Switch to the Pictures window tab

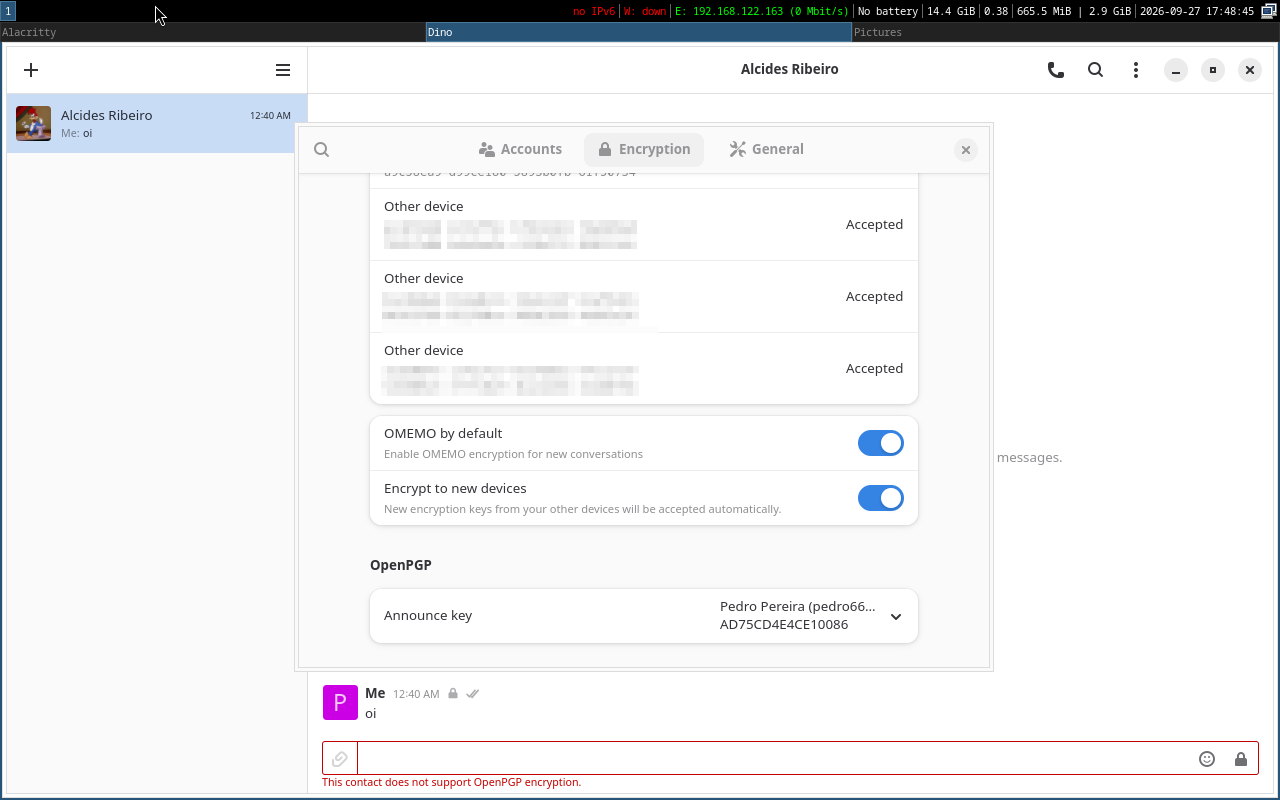point(1065,32)
